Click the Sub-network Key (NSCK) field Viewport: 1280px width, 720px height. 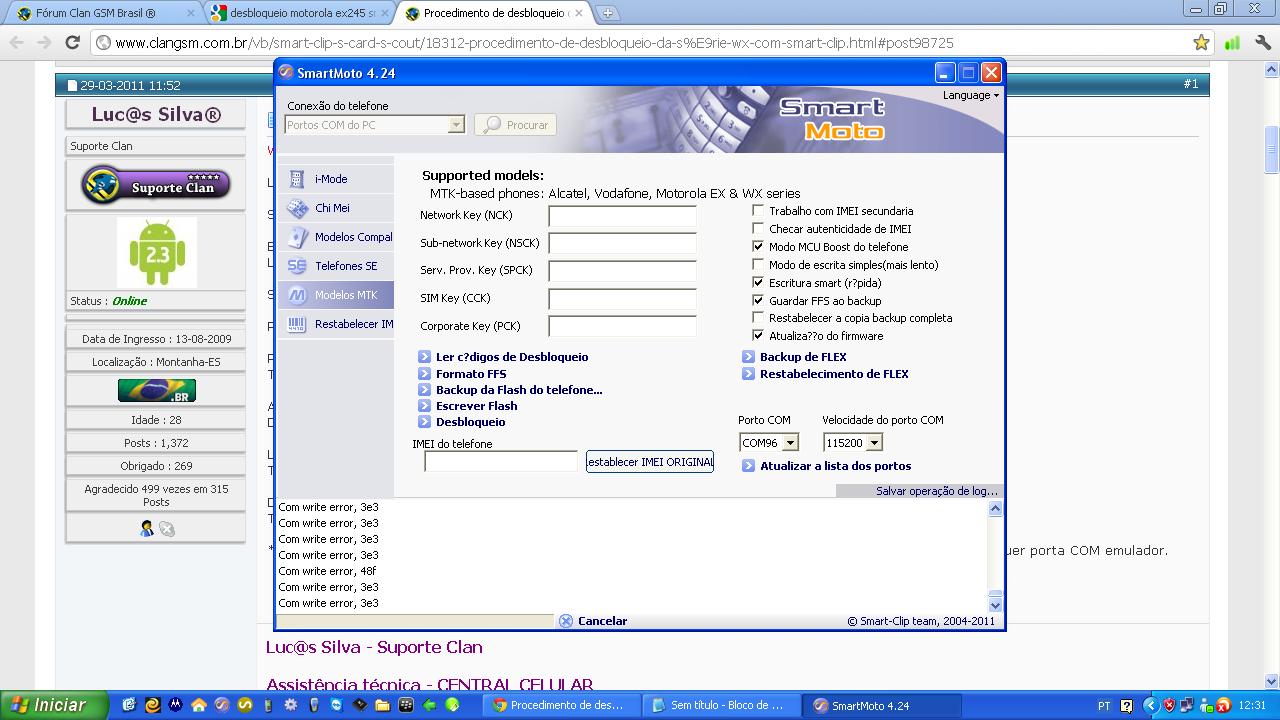point(622,243)
